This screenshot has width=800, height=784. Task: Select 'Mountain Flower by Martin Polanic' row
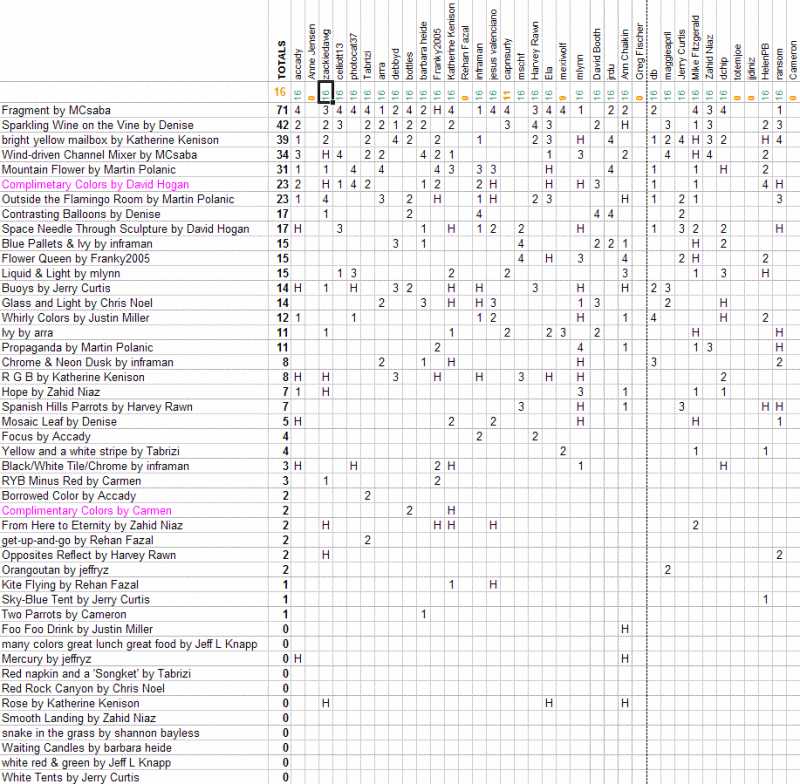89,169
